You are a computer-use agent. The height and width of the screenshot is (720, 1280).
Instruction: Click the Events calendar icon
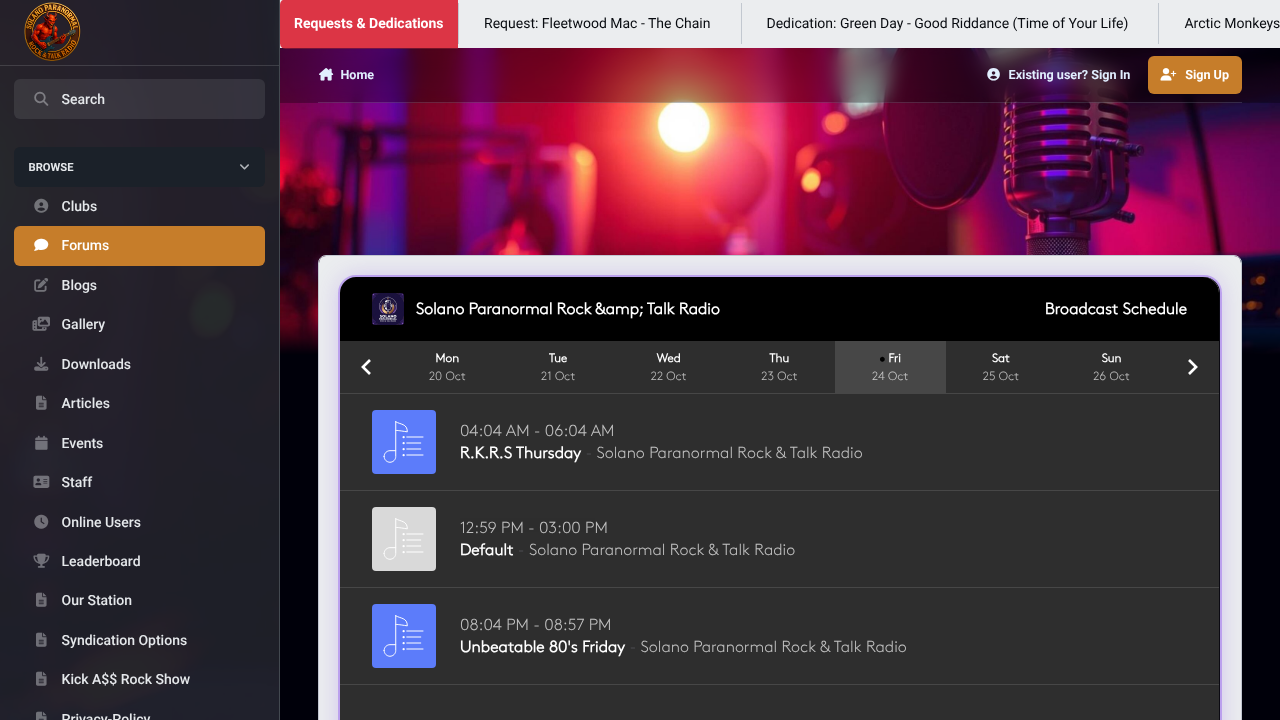pyautogui.click(x=41, y=443)
